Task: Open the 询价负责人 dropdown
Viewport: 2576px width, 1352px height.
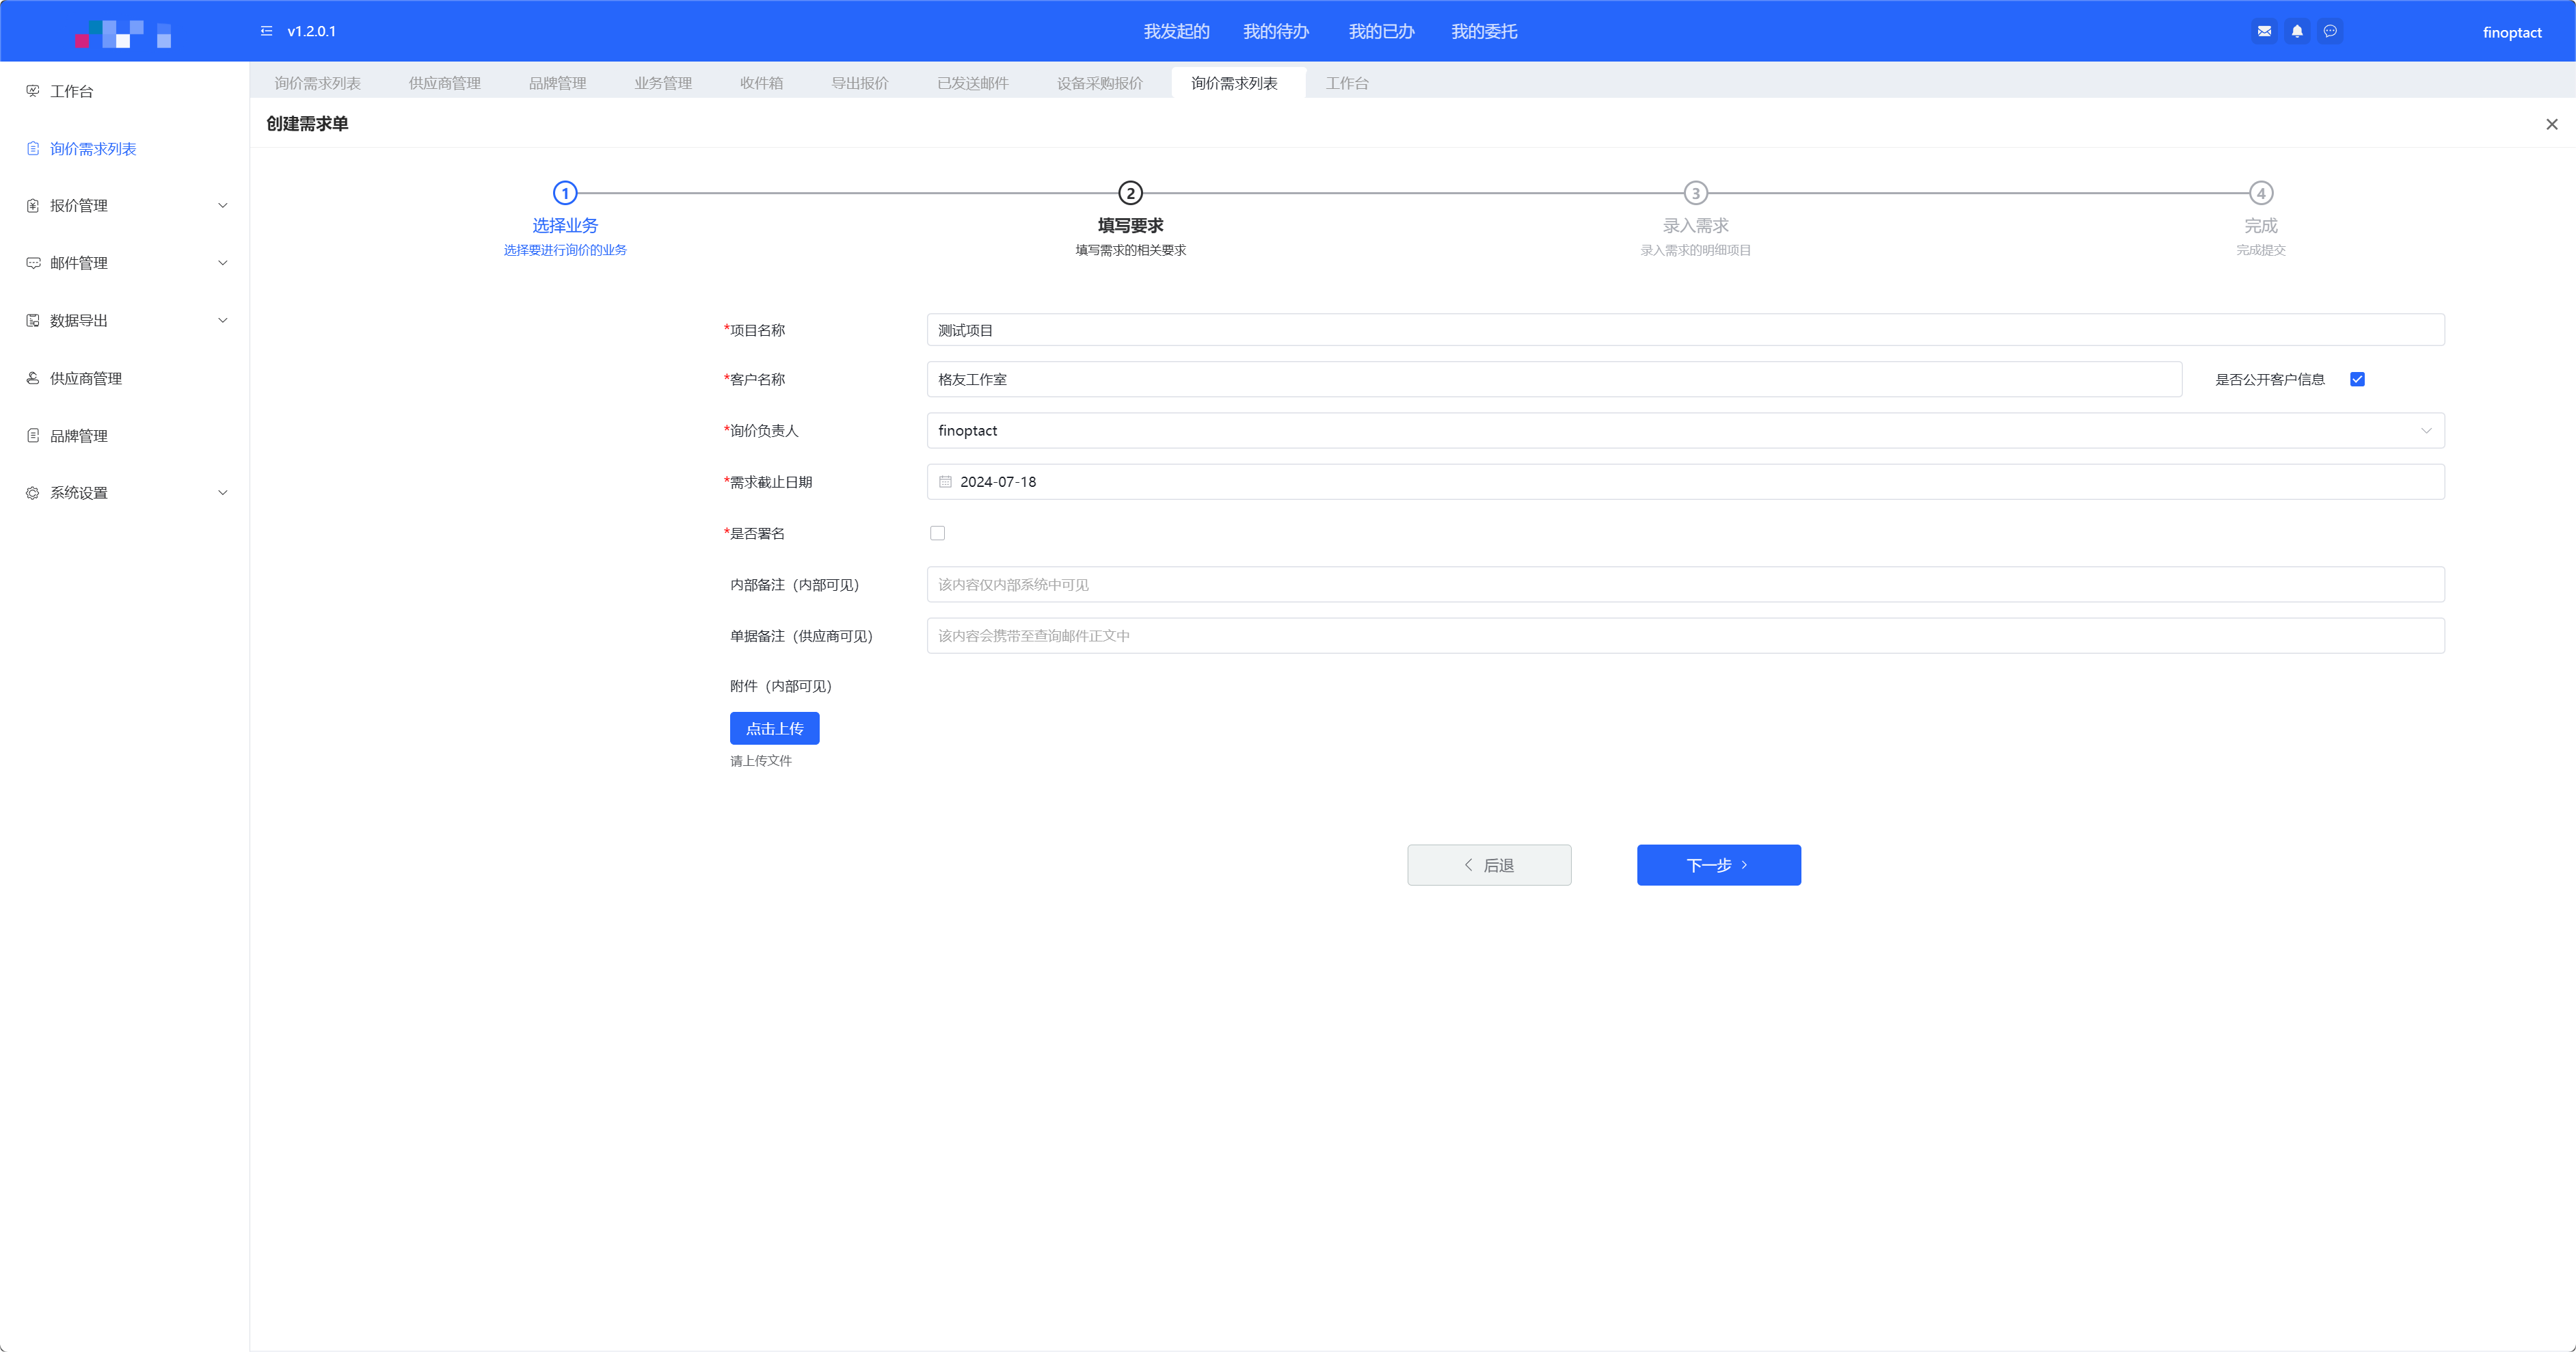Action: (x=1685, y=431)
